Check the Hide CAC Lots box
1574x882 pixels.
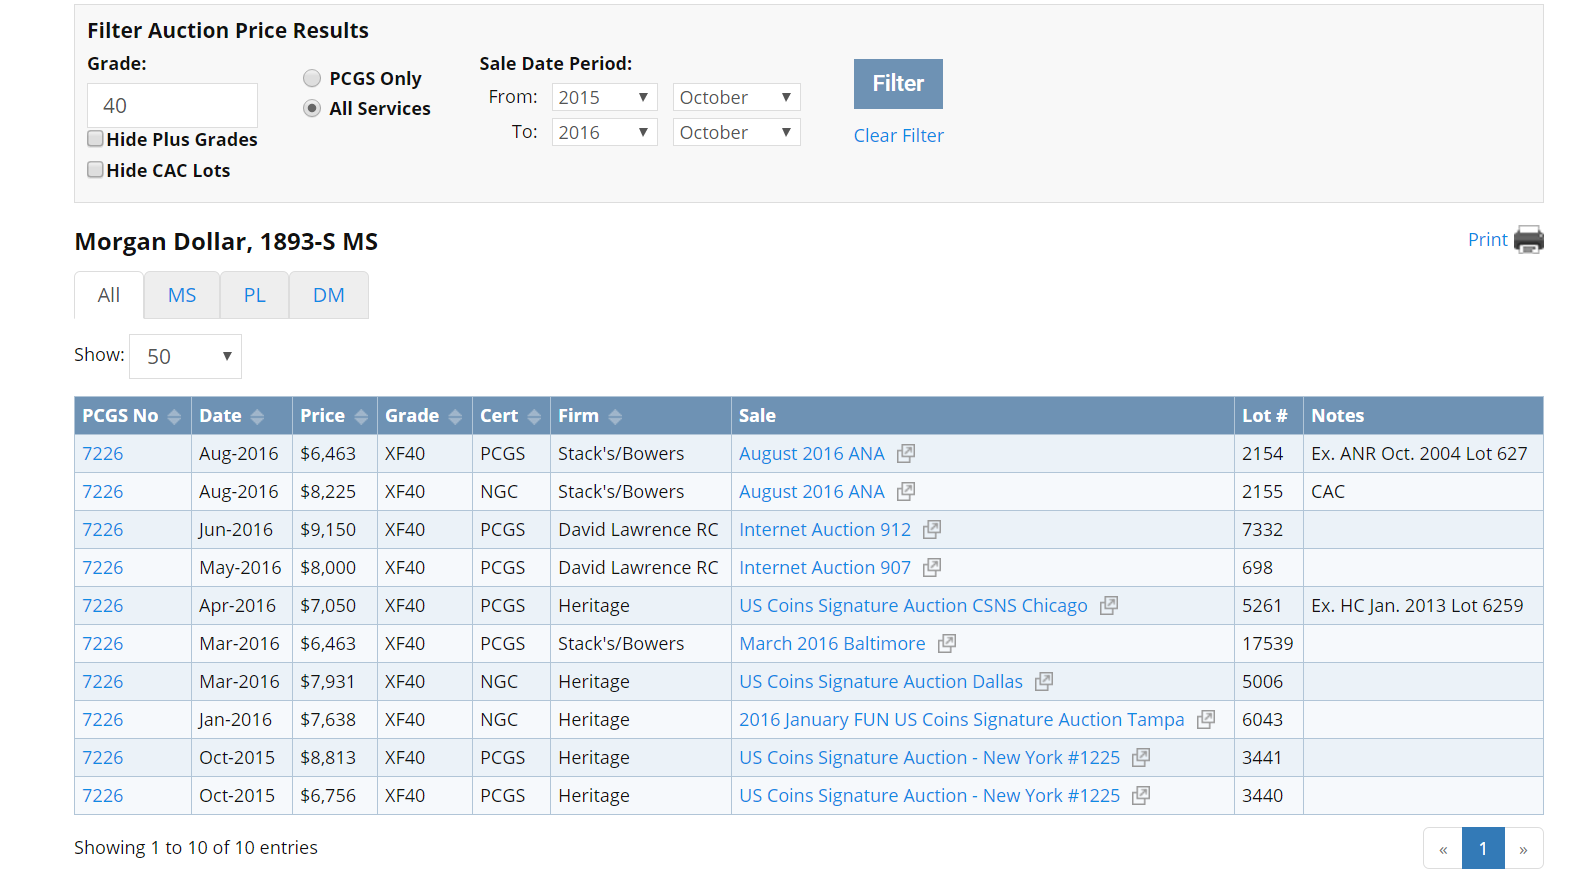click(96, 170)
